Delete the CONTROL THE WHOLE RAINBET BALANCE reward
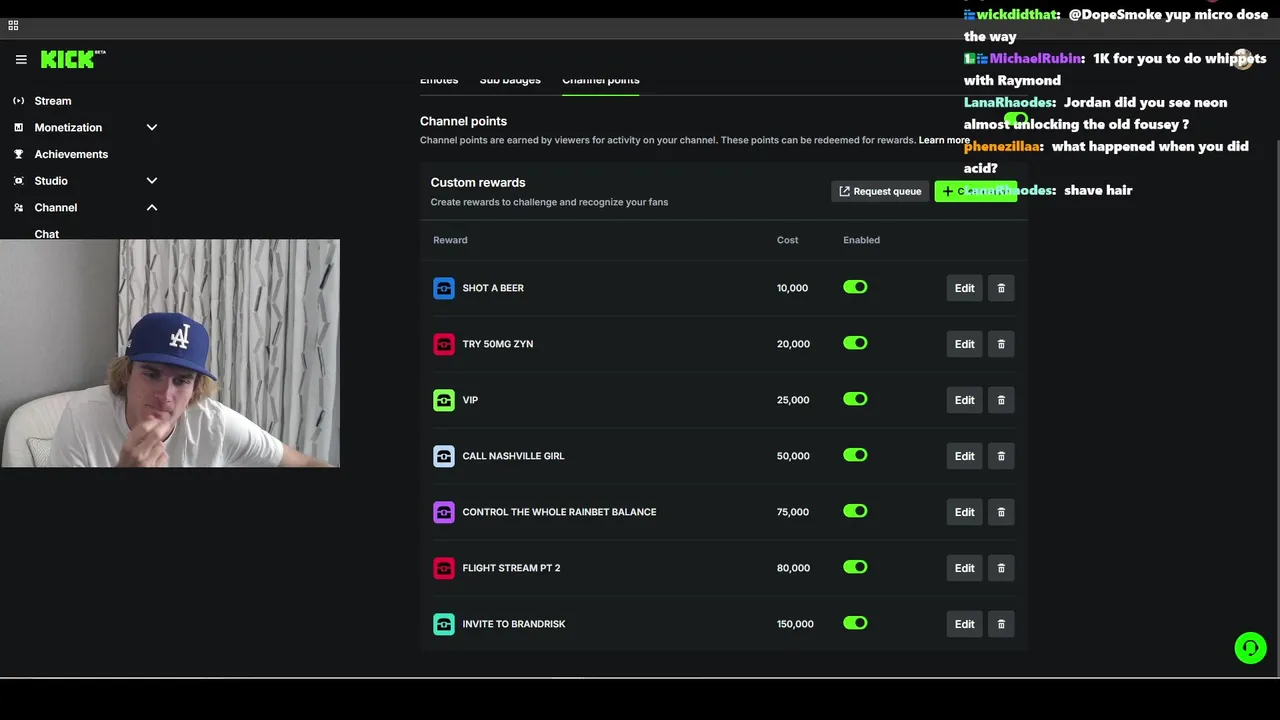Viewport: 1280px width, 720px height. [x=1001, y=512]
